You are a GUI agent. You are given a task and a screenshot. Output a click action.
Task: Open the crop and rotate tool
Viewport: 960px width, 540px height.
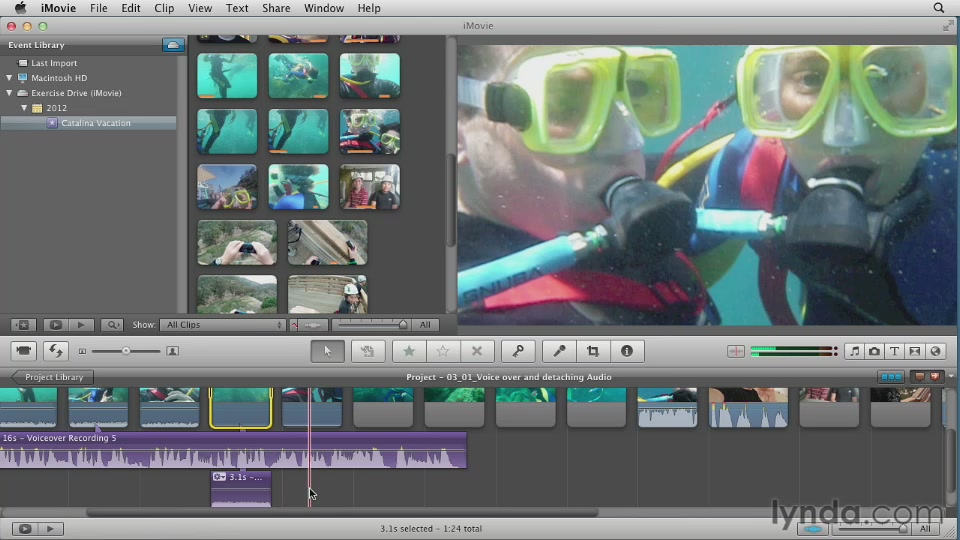pos(593,351)
